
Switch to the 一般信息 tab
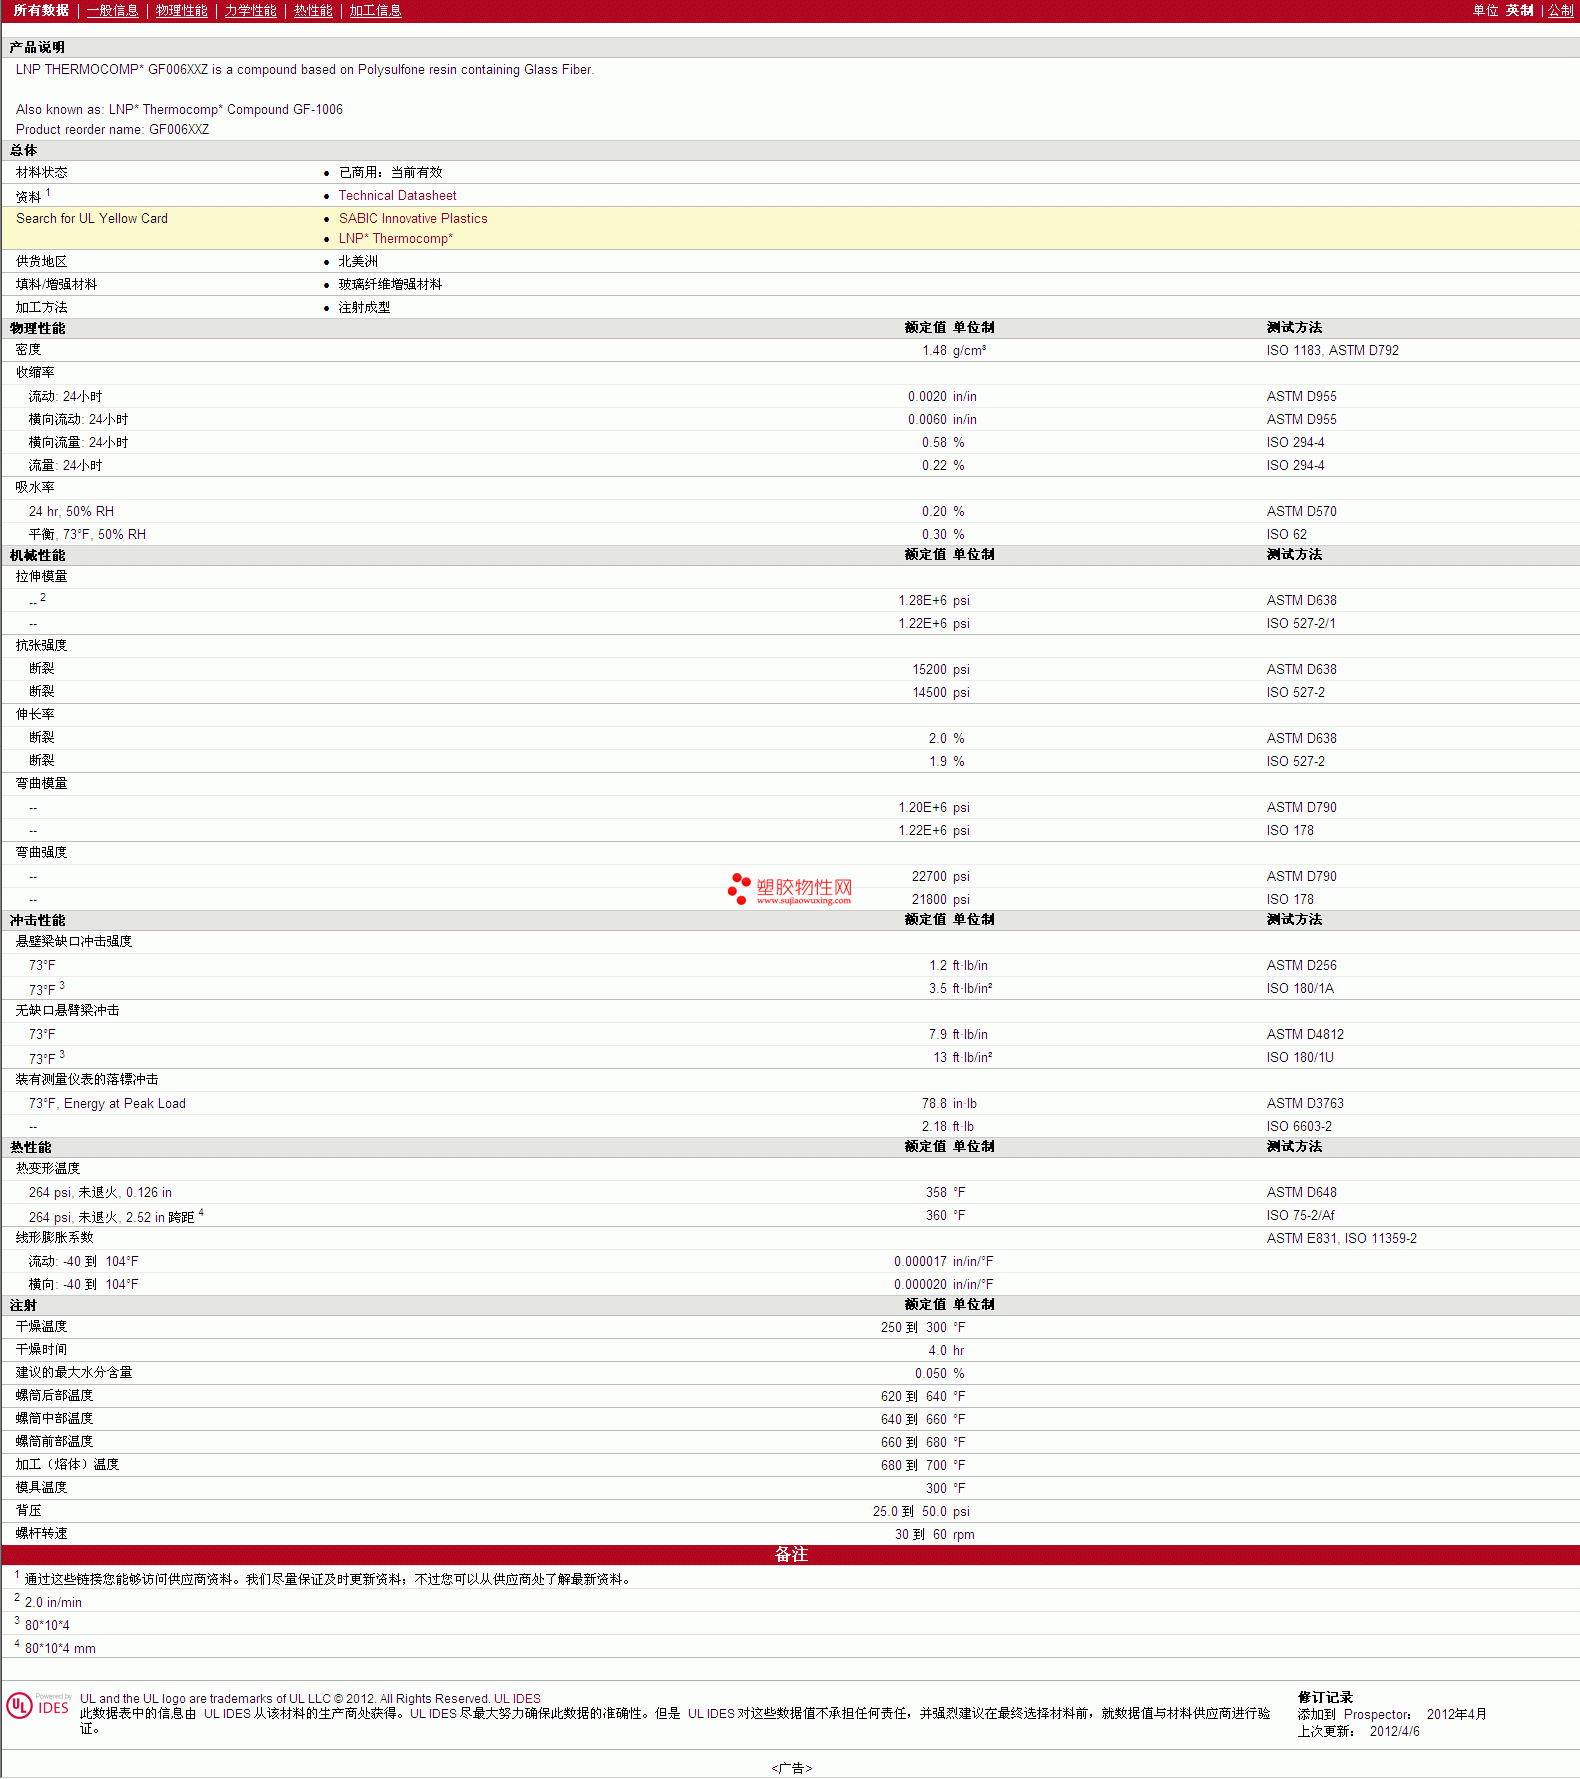pos(112,10)
